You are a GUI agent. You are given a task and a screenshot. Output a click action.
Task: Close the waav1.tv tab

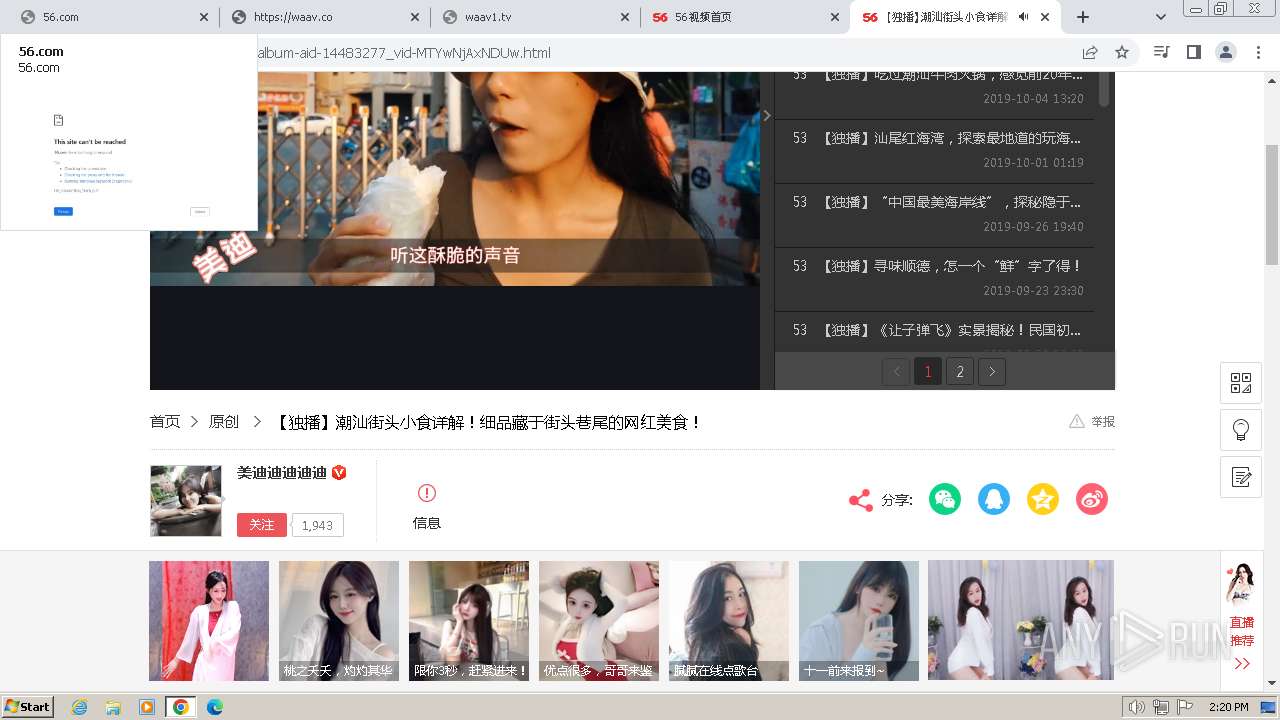coord(625,17)
